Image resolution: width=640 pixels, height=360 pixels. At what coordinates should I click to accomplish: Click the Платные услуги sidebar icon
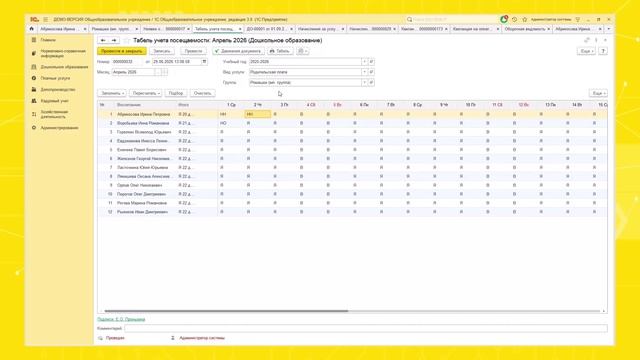34,78
